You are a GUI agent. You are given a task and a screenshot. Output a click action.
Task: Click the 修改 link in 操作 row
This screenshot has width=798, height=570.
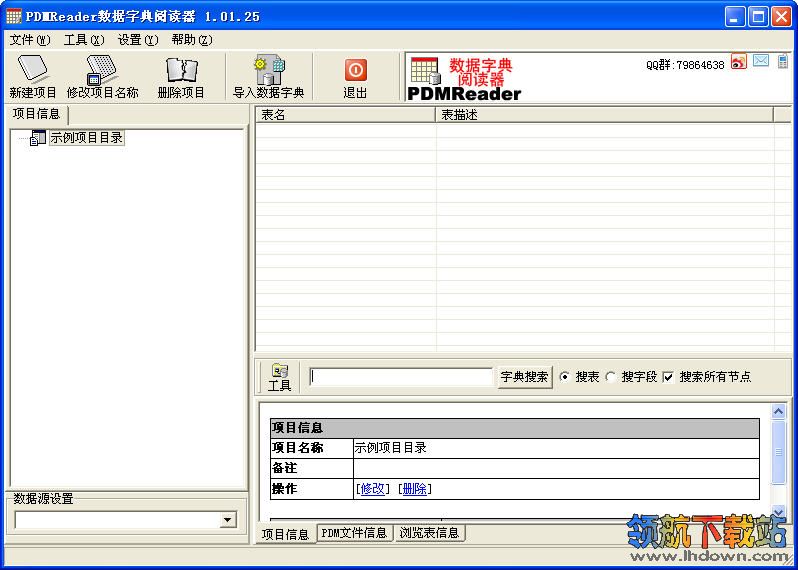tap(373, 489)
